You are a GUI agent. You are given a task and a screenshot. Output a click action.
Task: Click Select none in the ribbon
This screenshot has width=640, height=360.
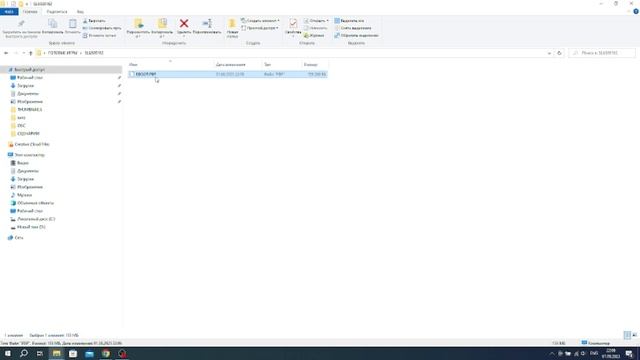[x=353, y=28]
